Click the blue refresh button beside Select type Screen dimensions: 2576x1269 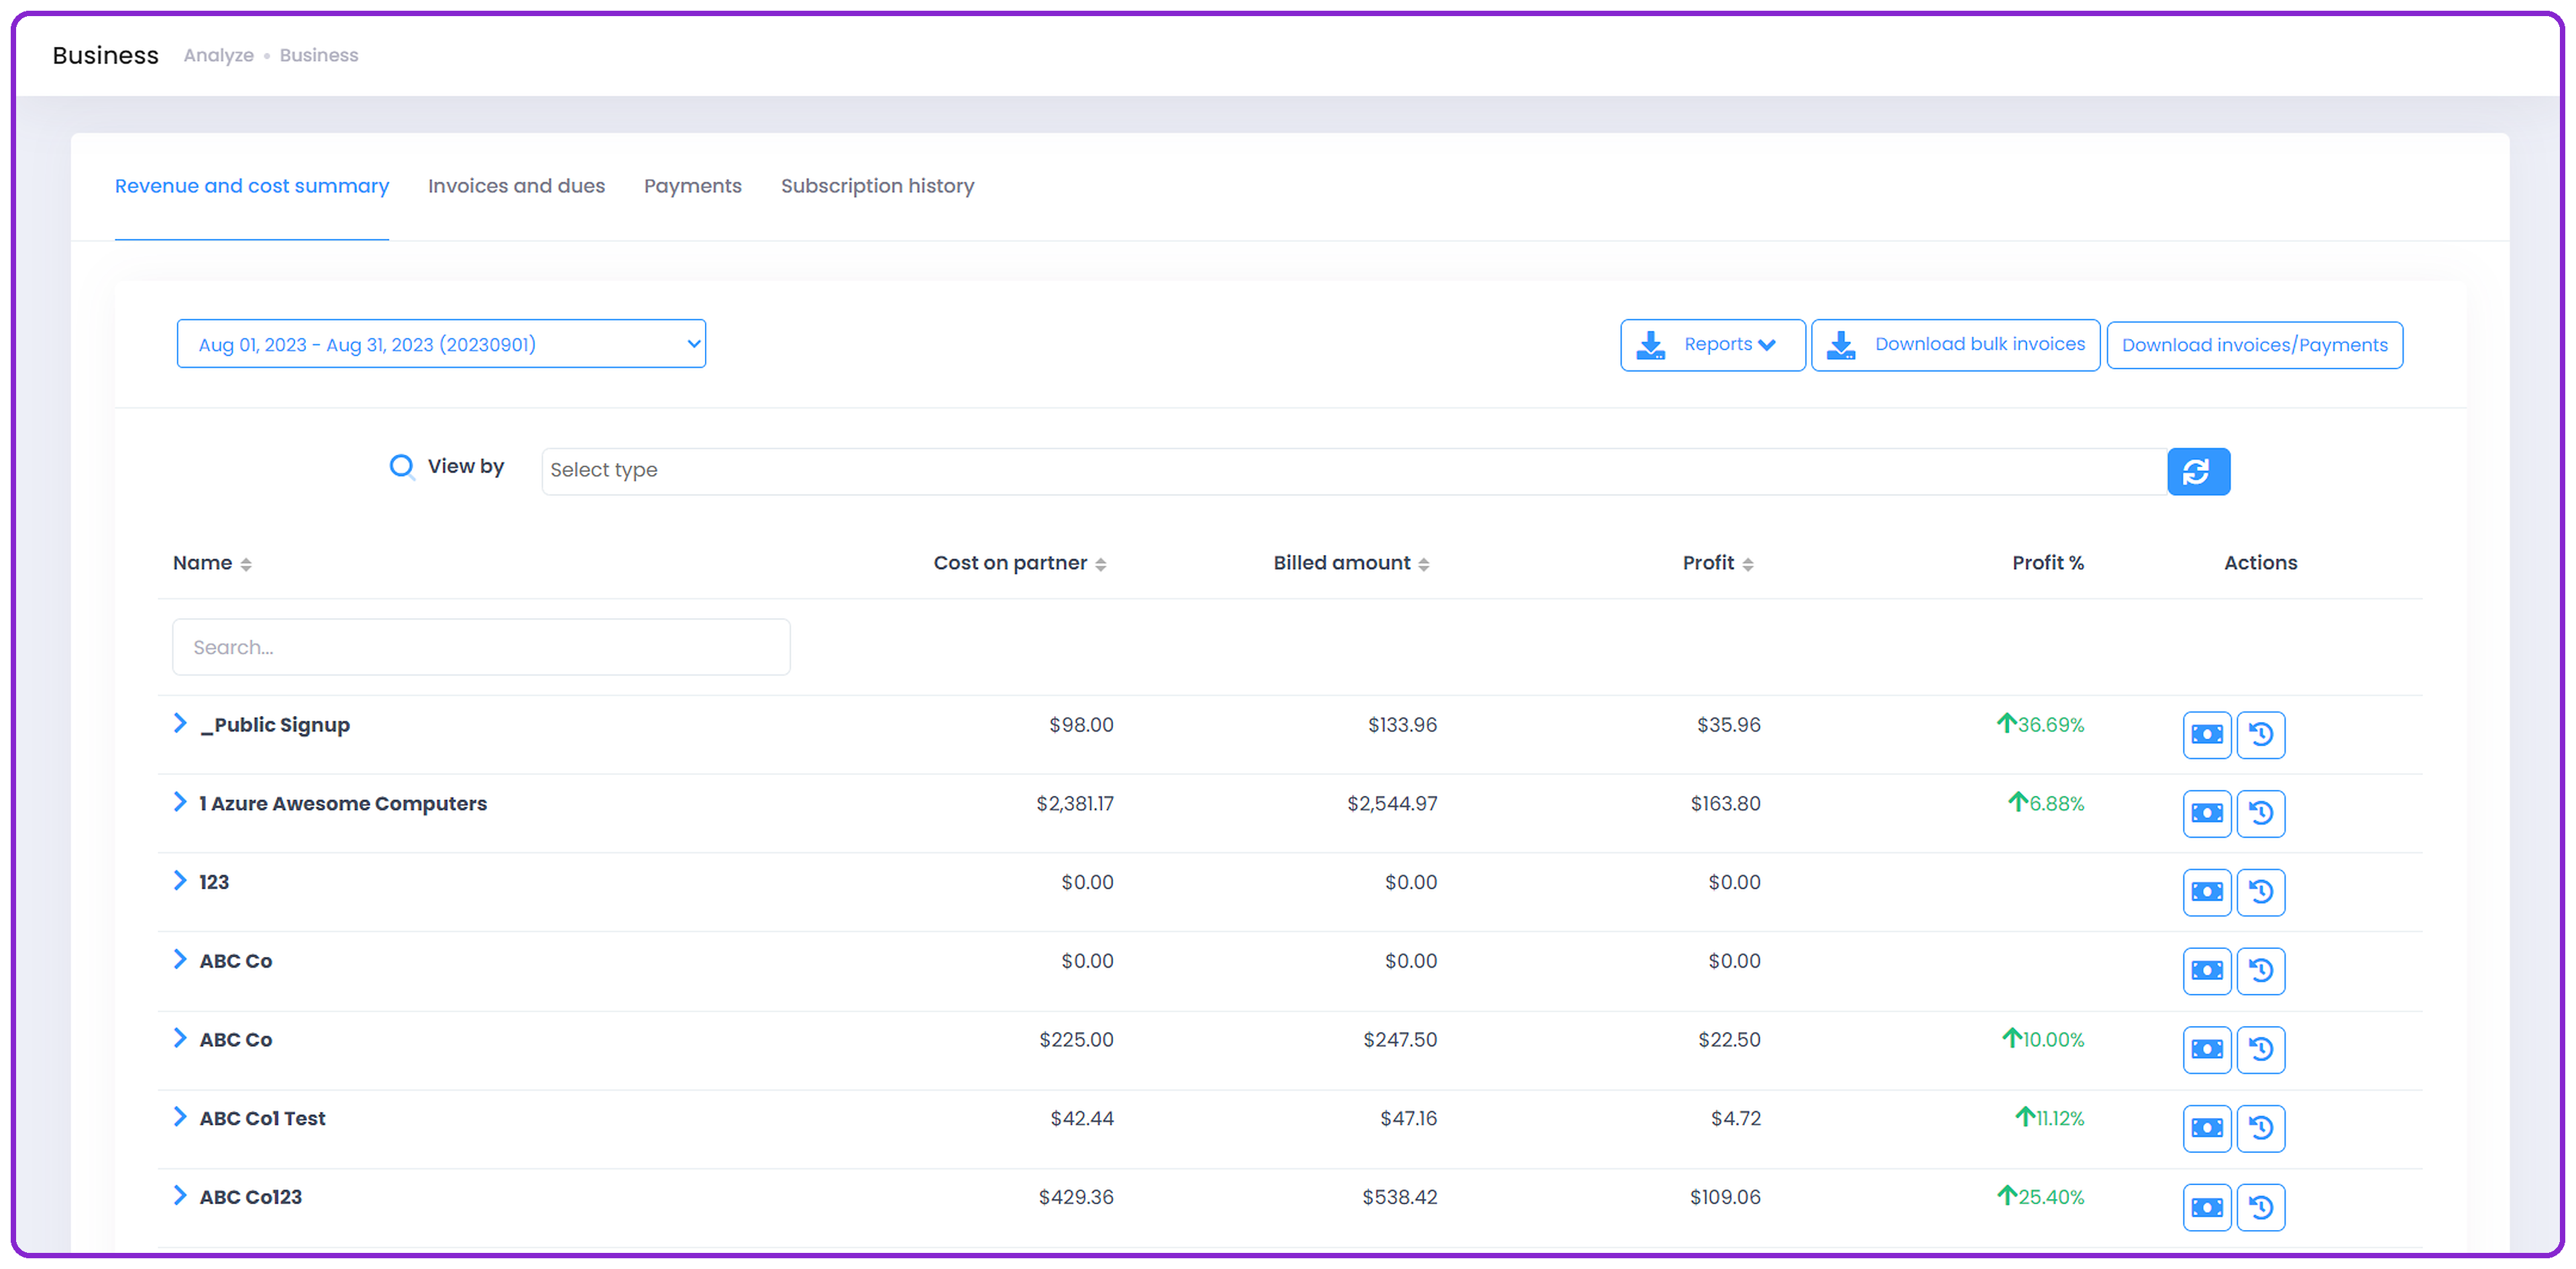[2198, 471]
